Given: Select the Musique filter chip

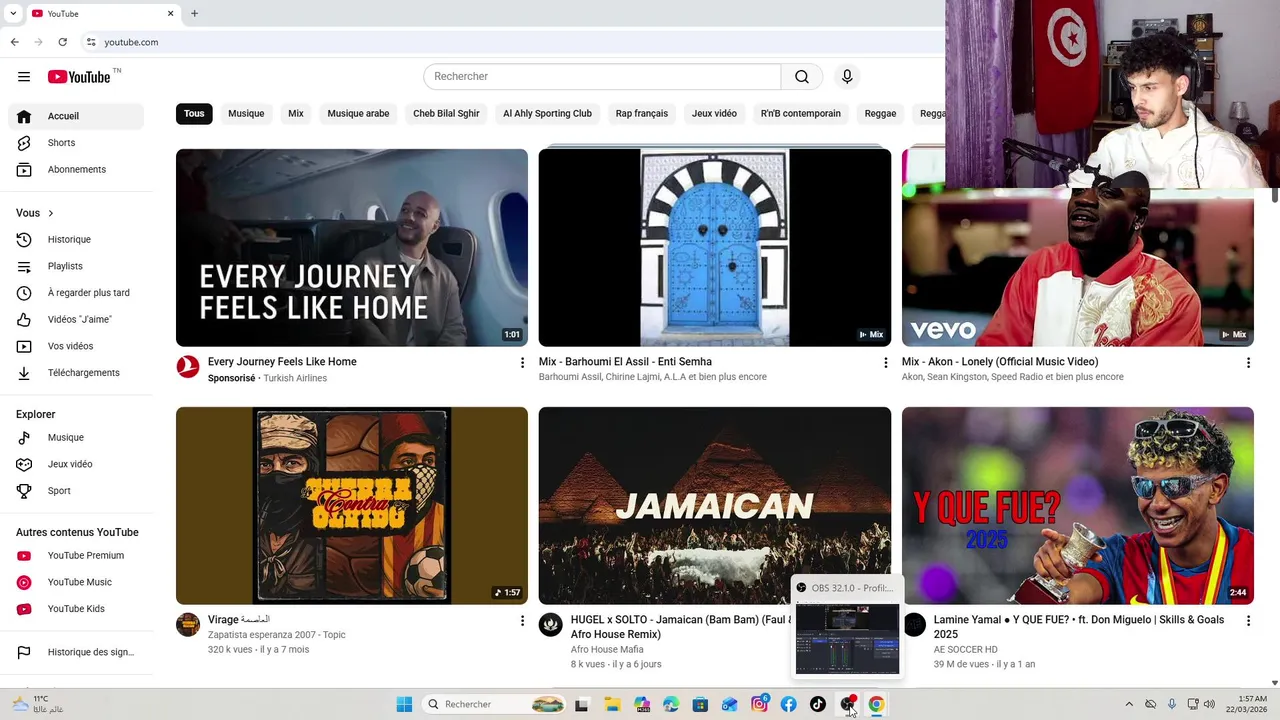Looking at the screenshot, I should point(246,114).
